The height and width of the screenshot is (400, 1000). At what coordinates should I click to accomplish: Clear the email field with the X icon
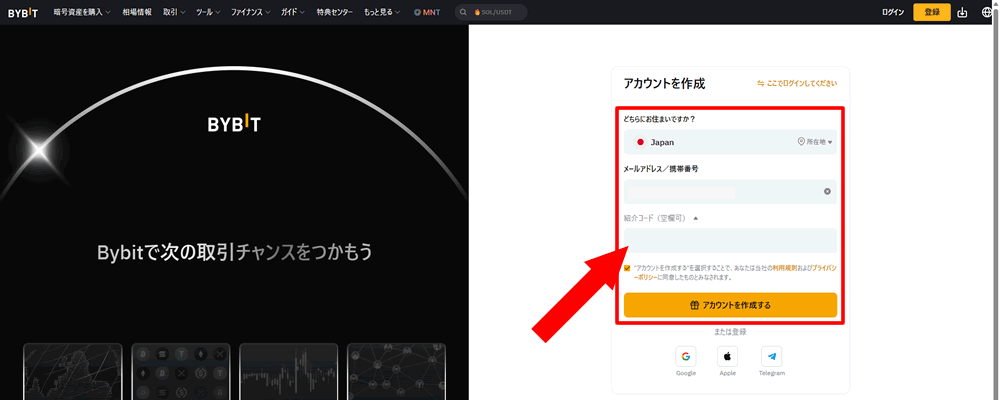pyautogui.click(x=827, y=191)
